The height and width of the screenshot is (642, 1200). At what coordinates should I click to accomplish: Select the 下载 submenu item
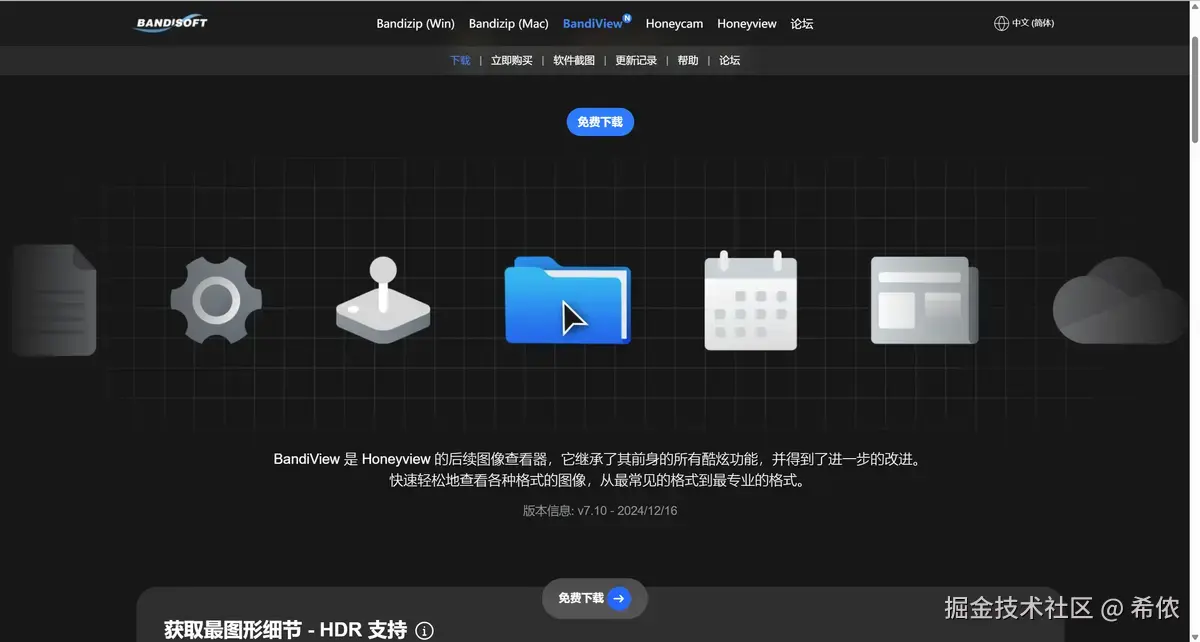pos(460,61)
